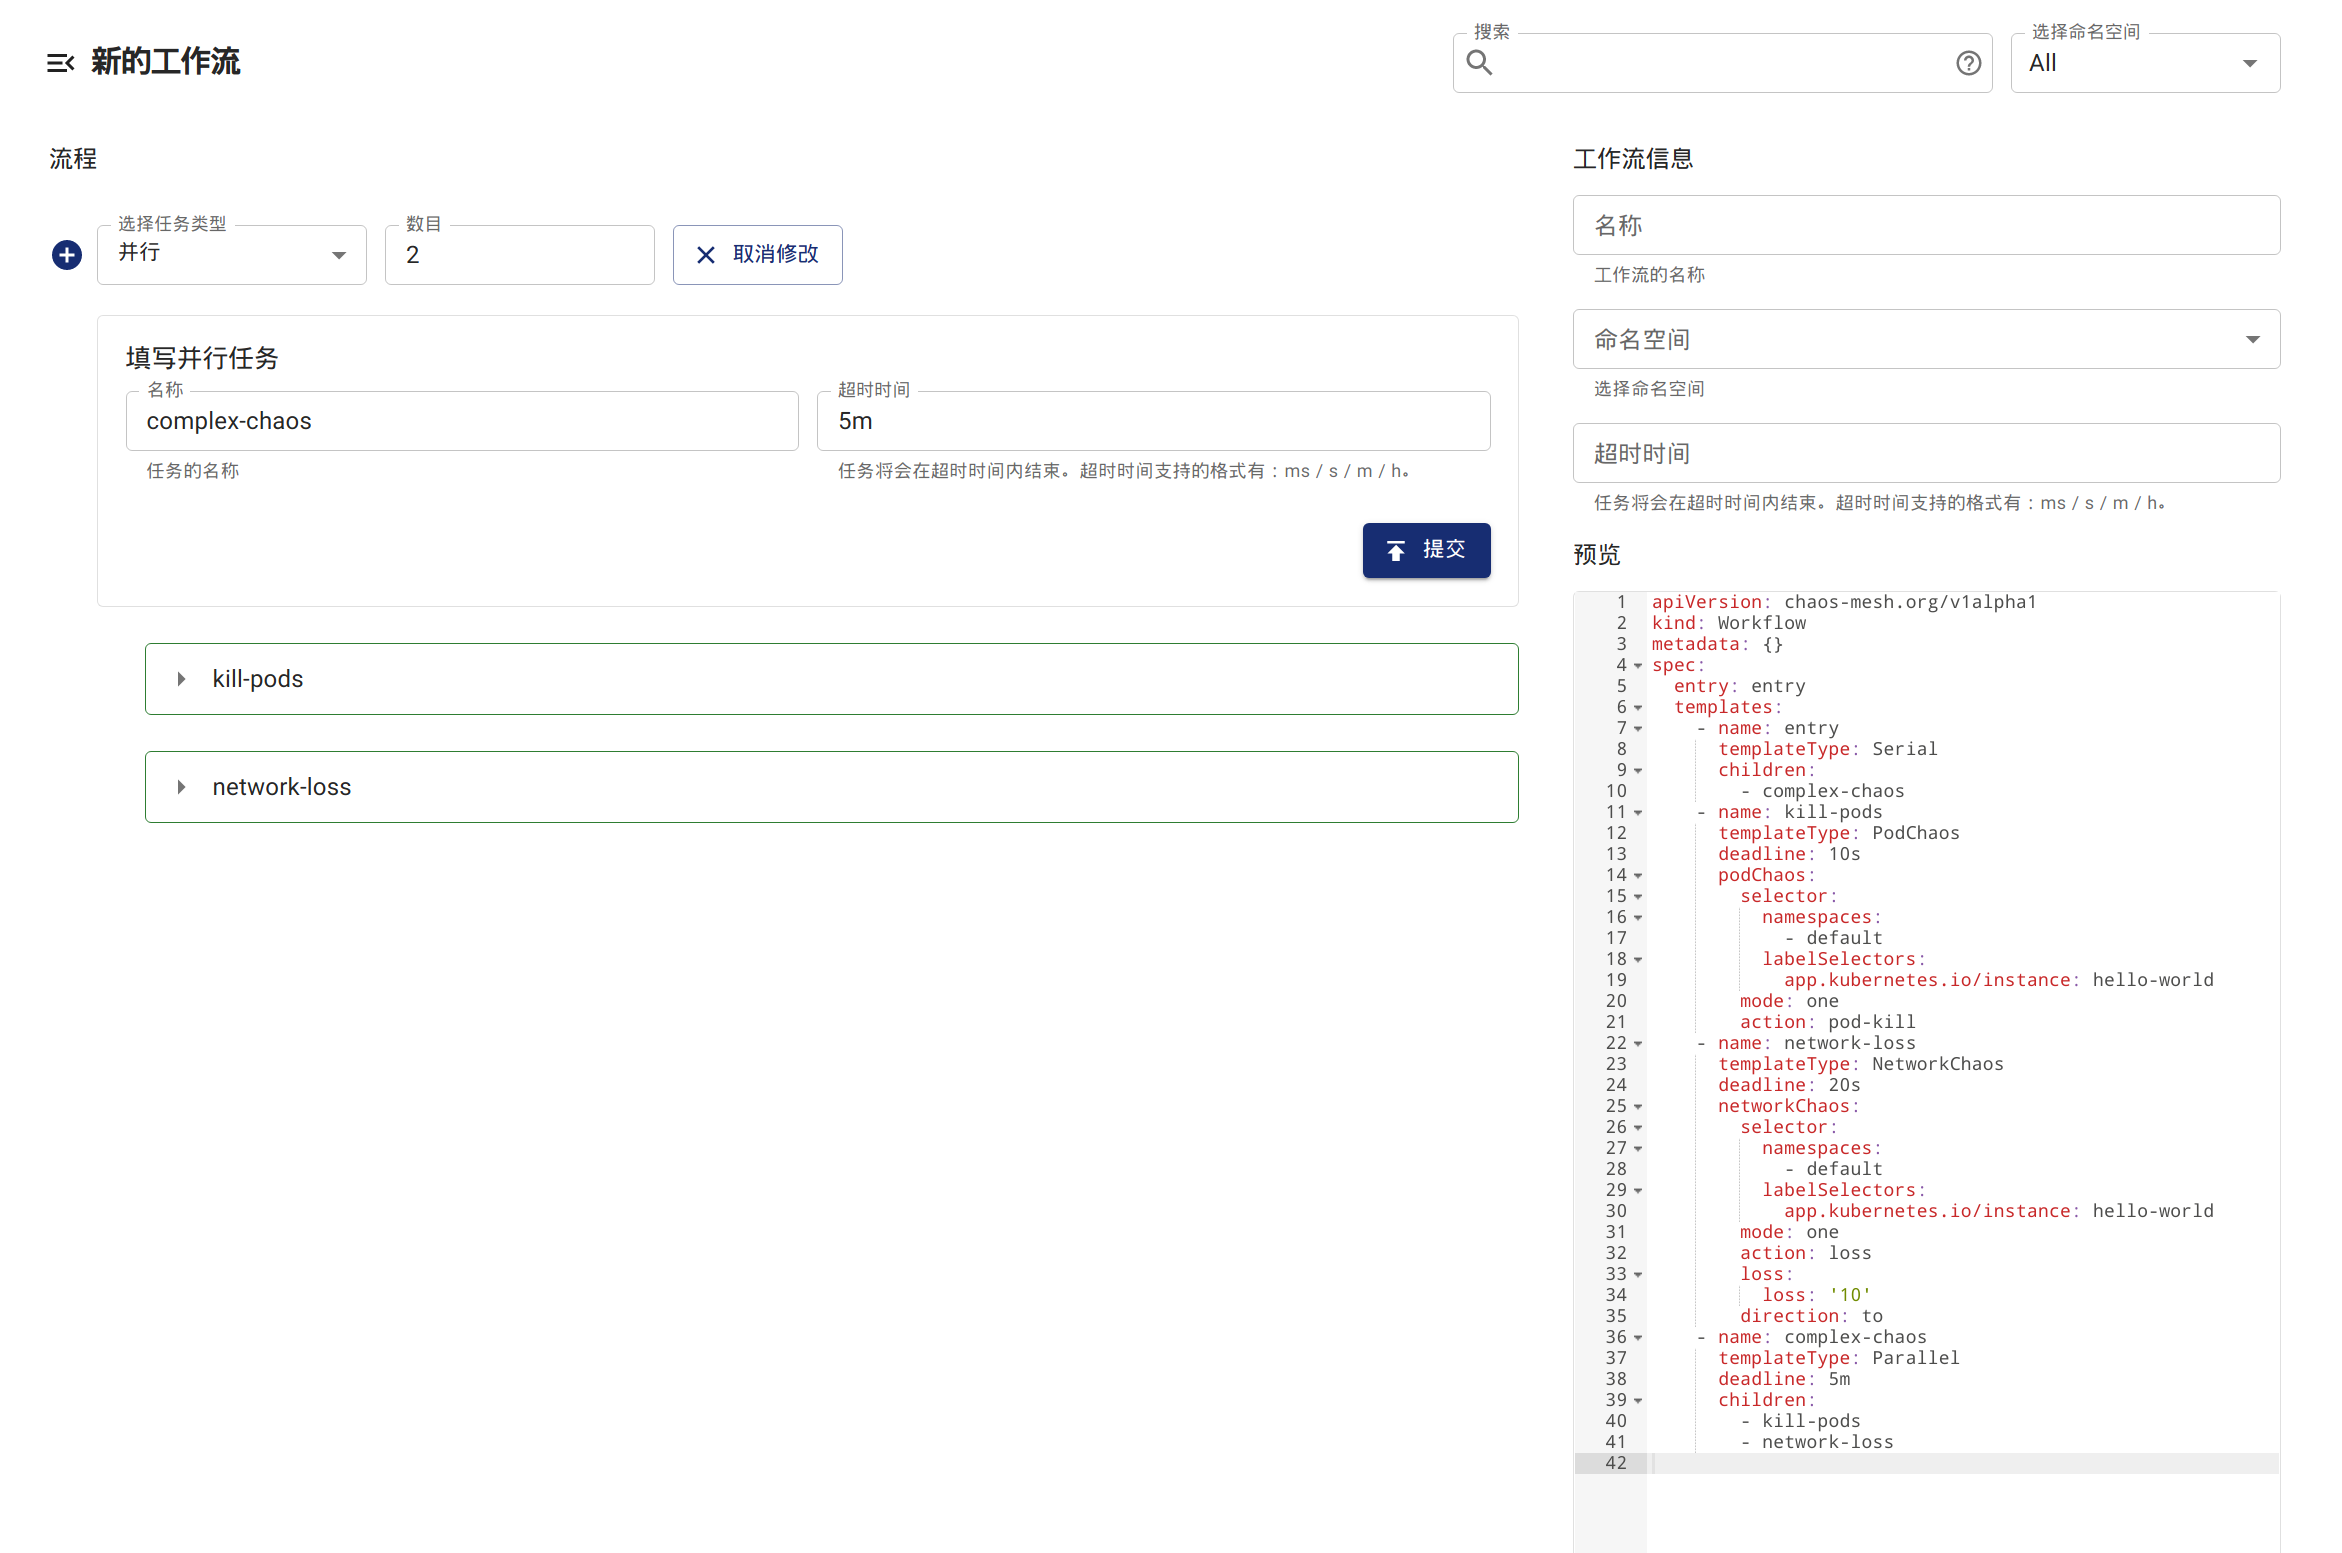Click the 取消修改 cancel button
Screen dimensions: 2342x1553
757,255
